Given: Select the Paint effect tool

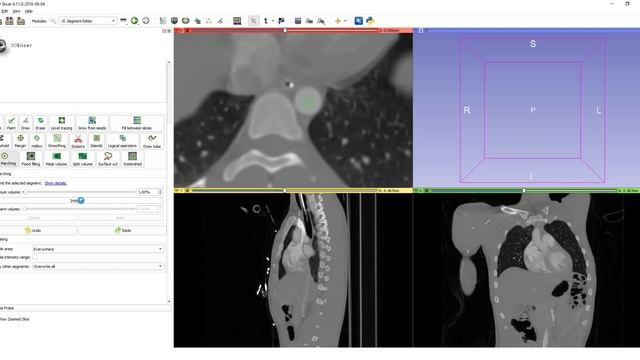Looking at the screenshot, I should (11, 123).
